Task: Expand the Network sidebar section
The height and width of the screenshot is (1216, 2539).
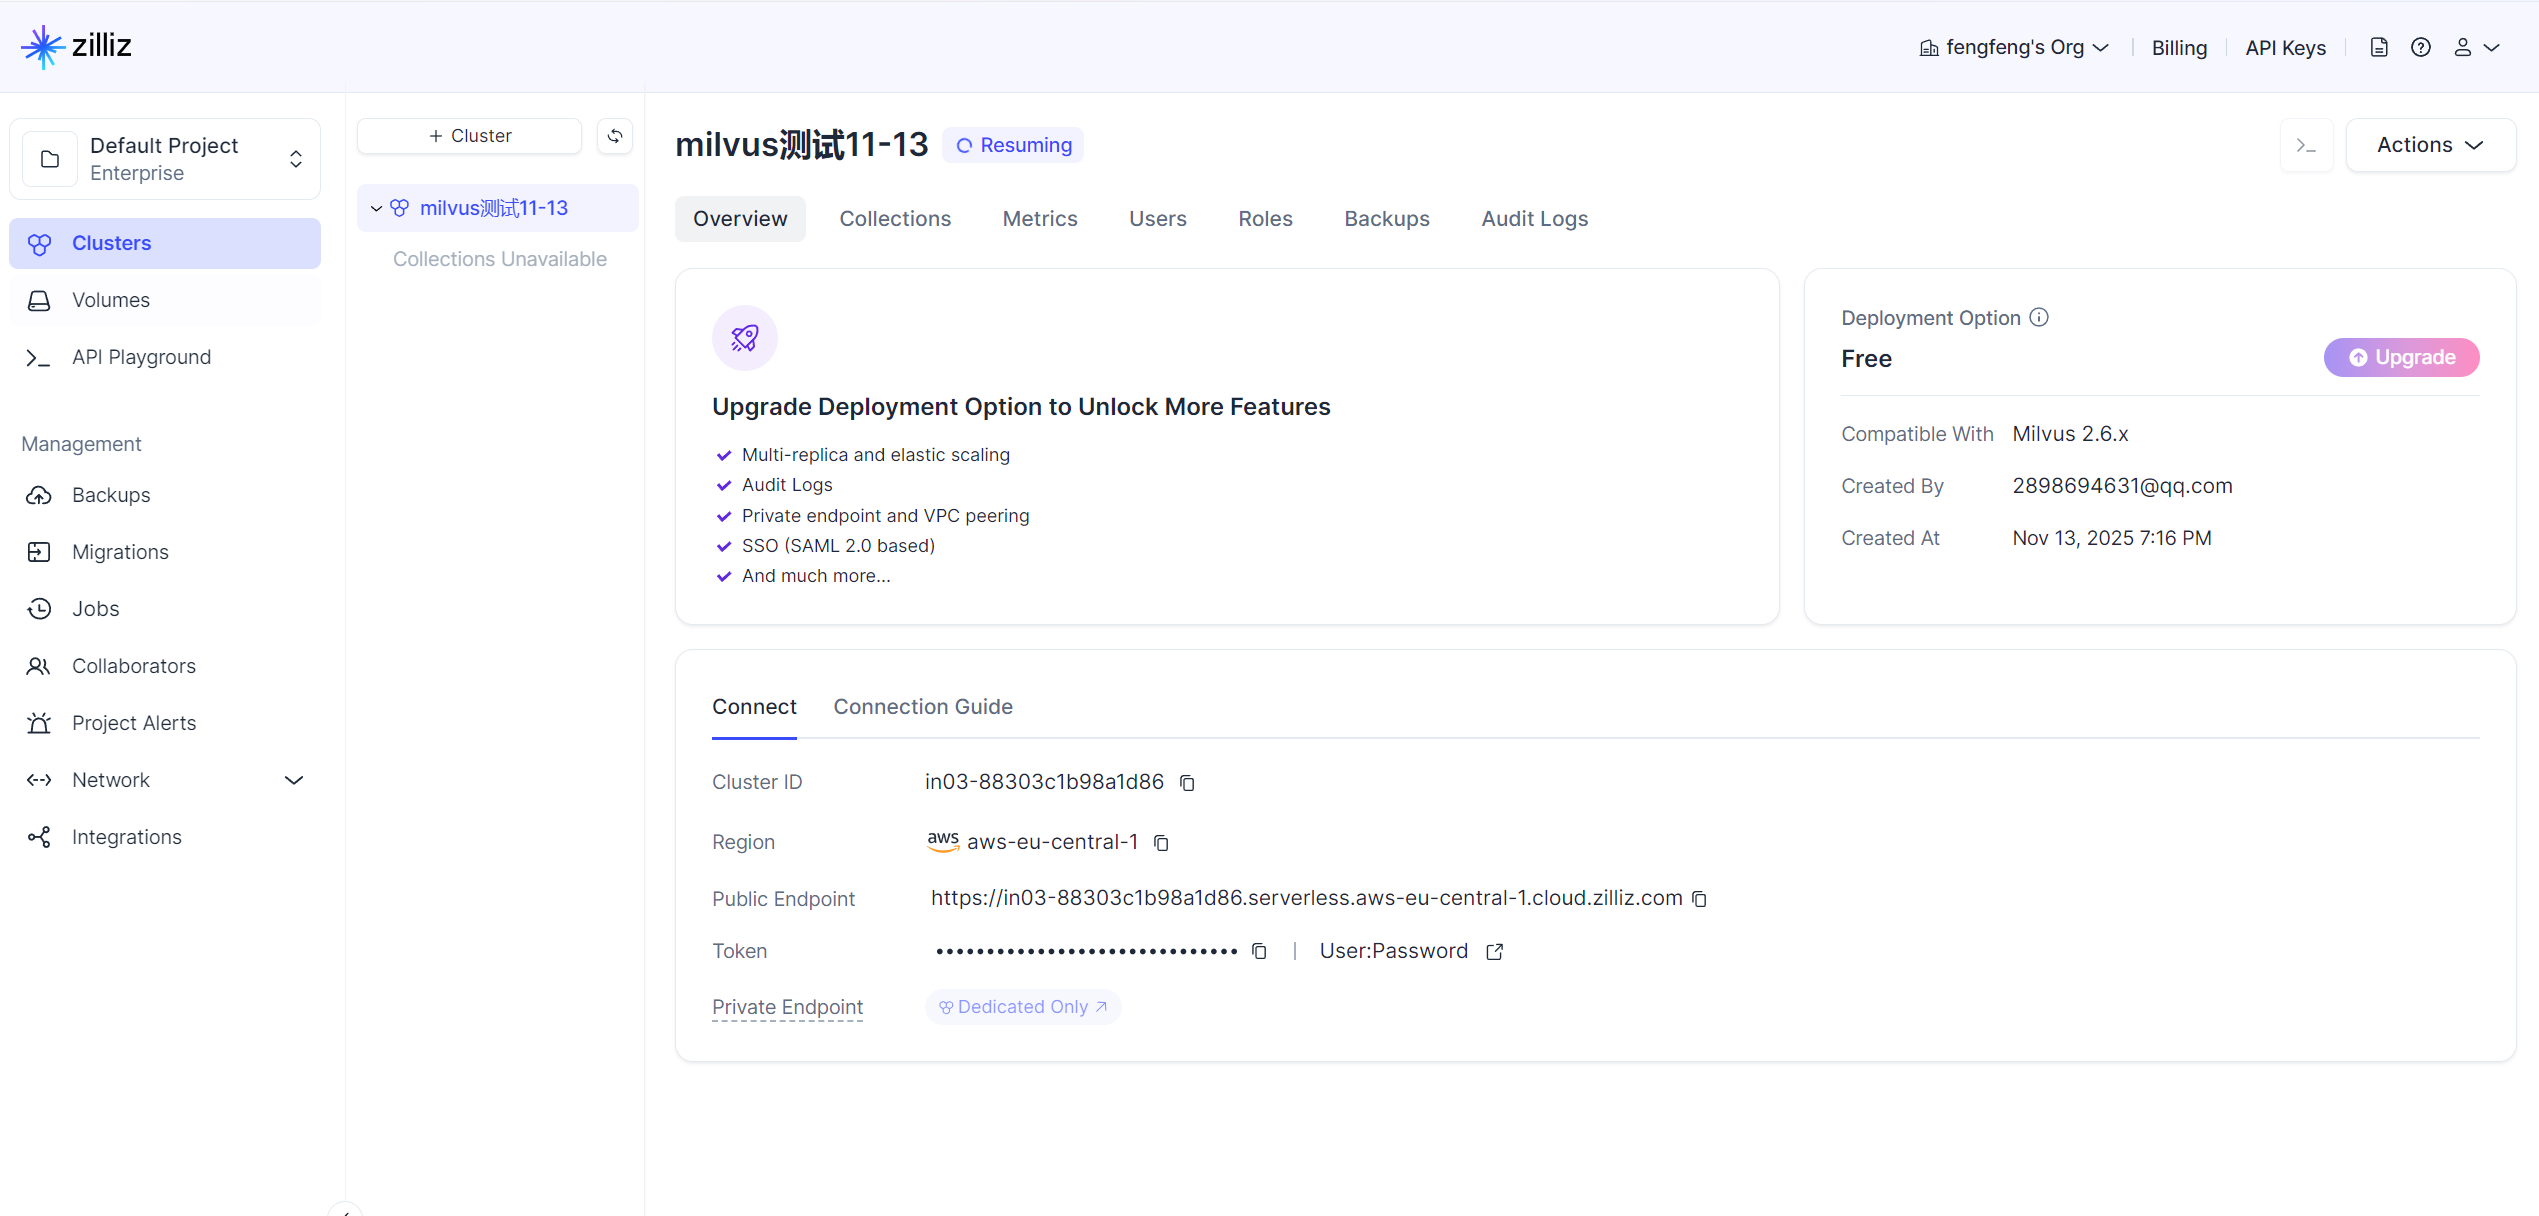Action: point(293,780)
